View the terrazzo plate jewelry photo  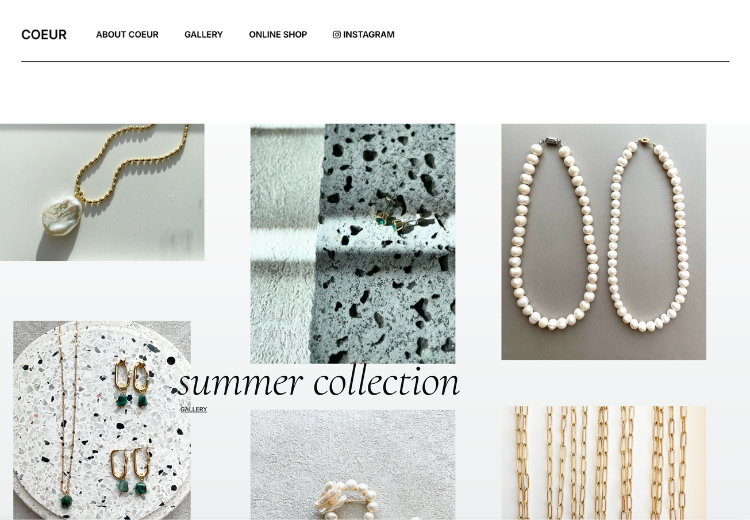point(102,420)
